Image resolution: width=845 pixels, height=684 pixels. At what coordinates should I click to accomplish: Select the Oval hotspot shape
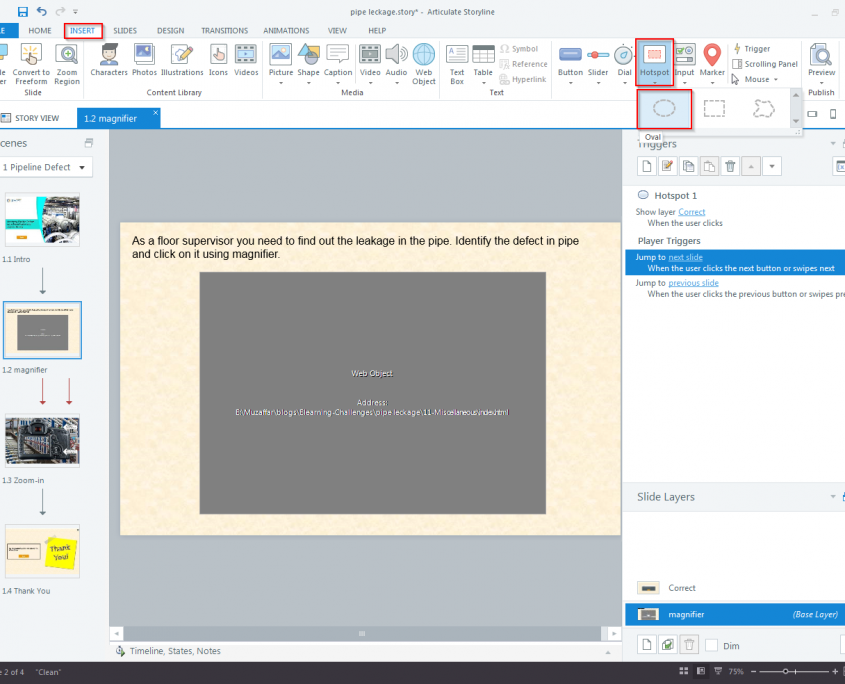[665, 108]
